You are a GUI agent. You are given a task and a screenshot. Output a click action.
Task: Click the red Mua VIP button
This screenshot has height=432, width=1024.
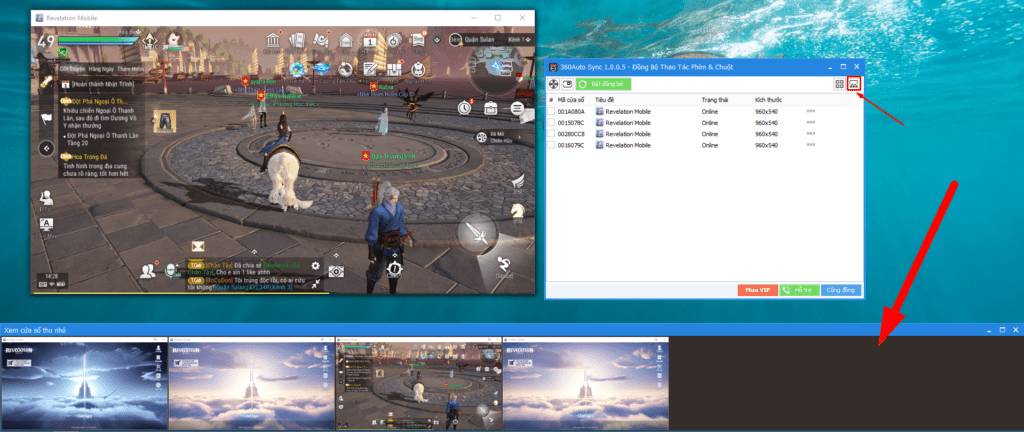coord(758,290)
